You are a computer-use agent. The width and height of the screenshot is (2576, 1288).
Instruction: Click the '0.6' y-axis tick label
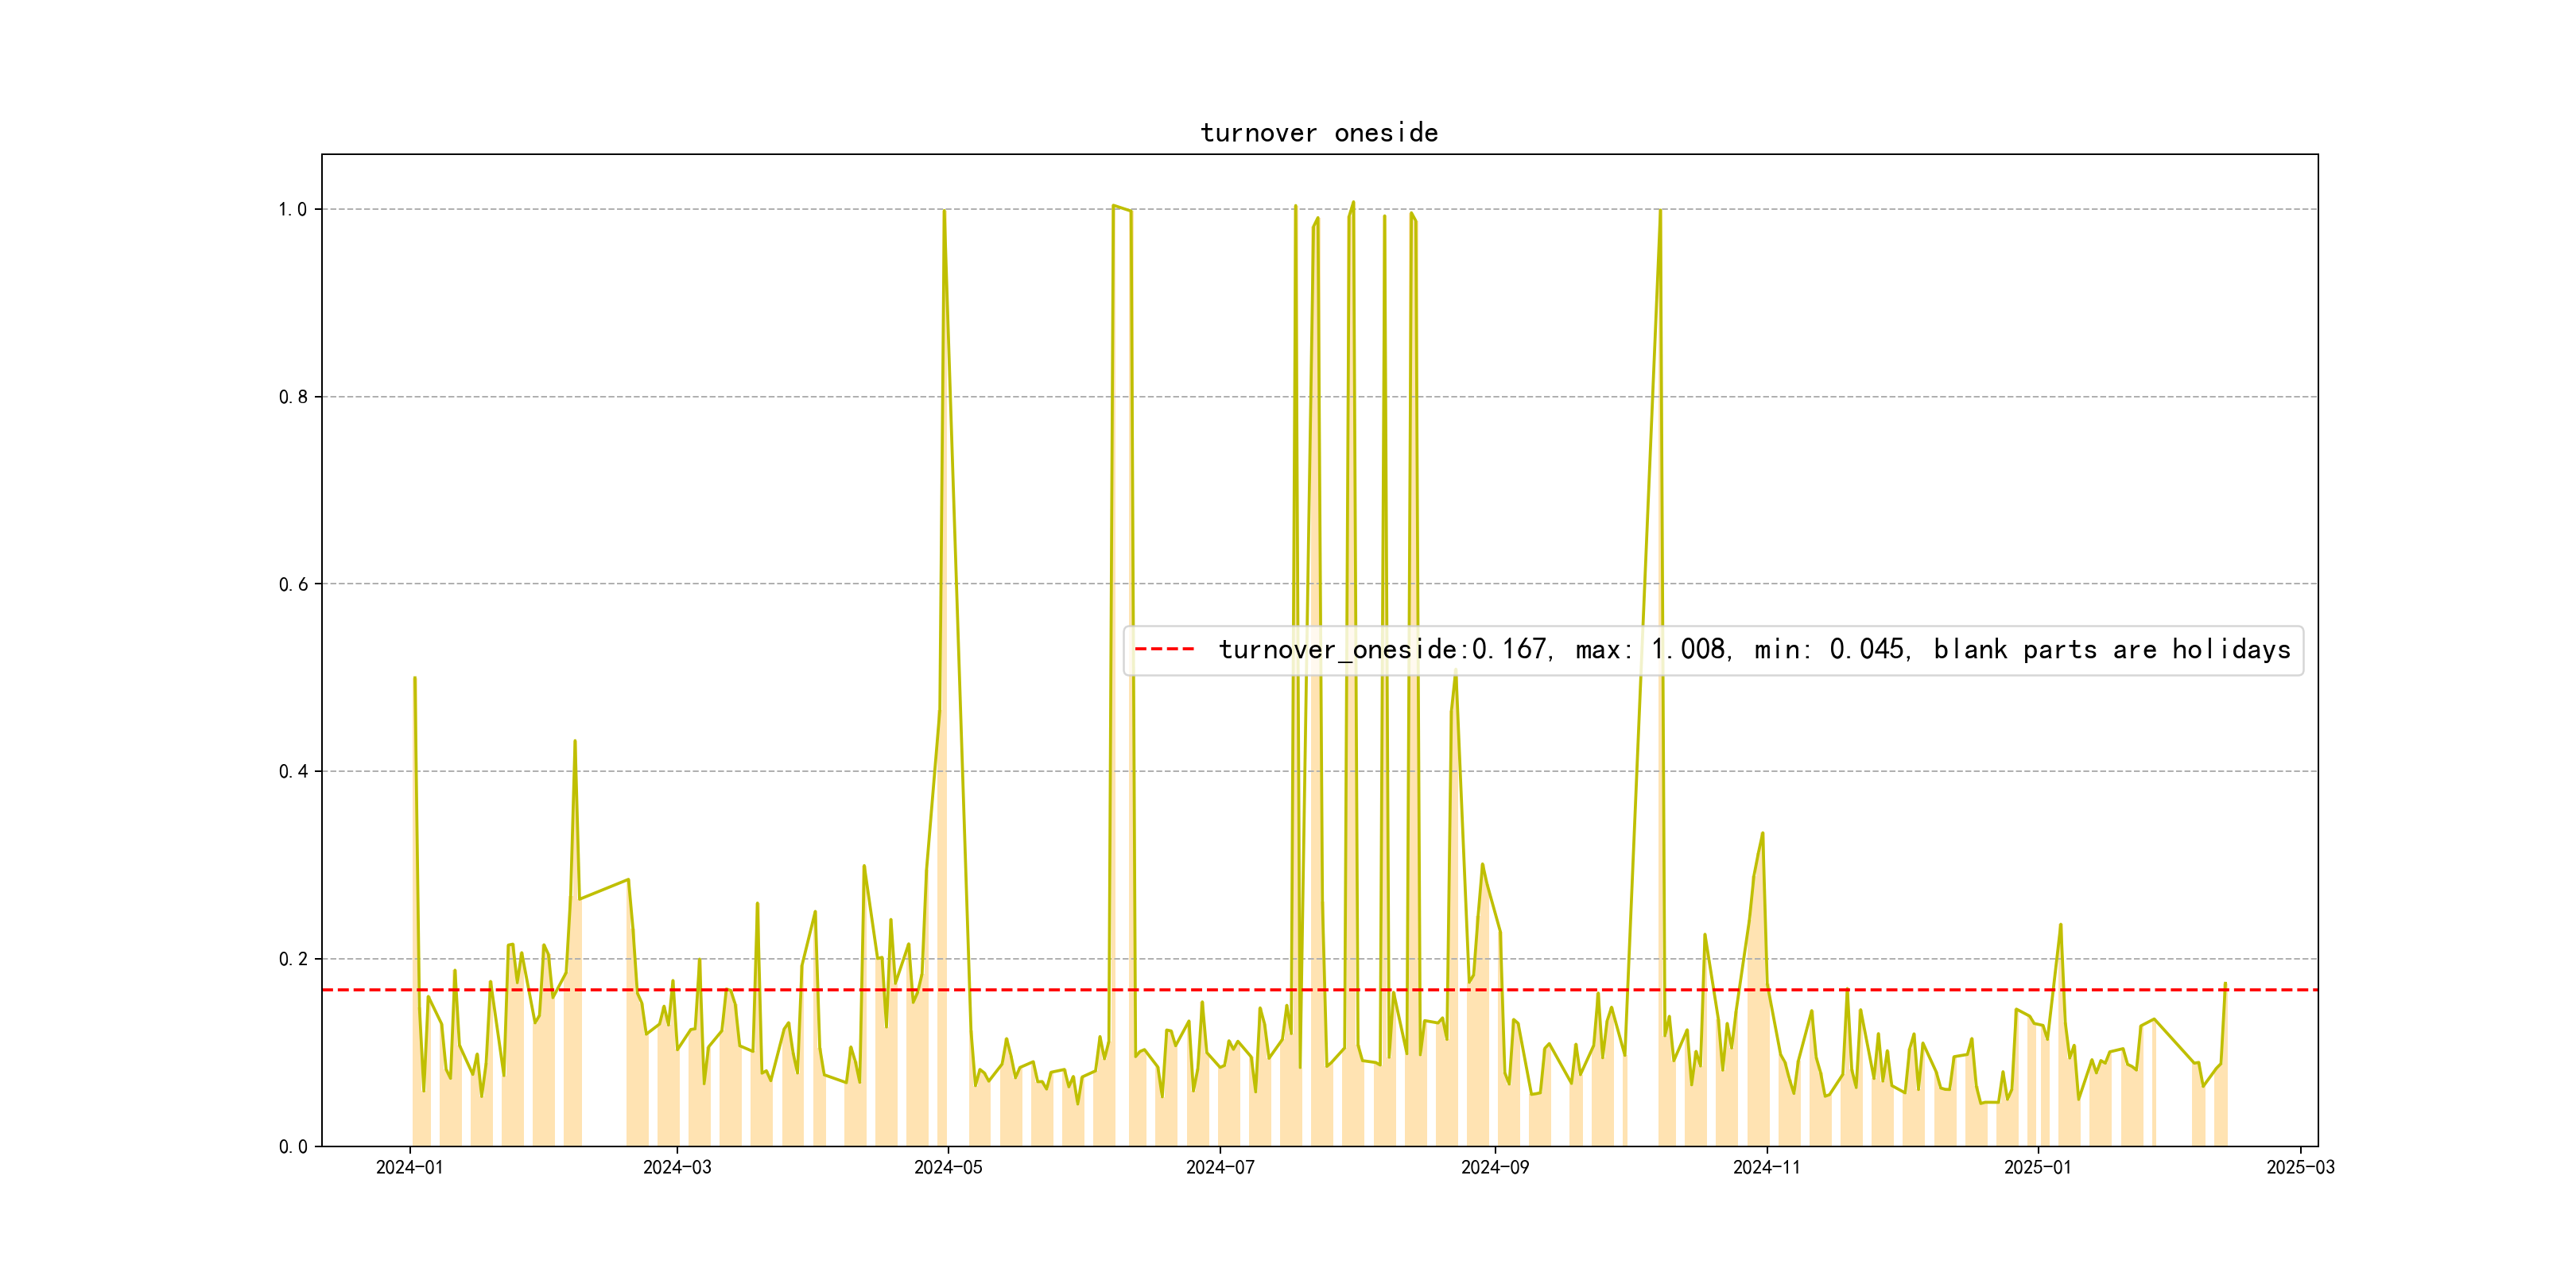[x=292, y=584]
